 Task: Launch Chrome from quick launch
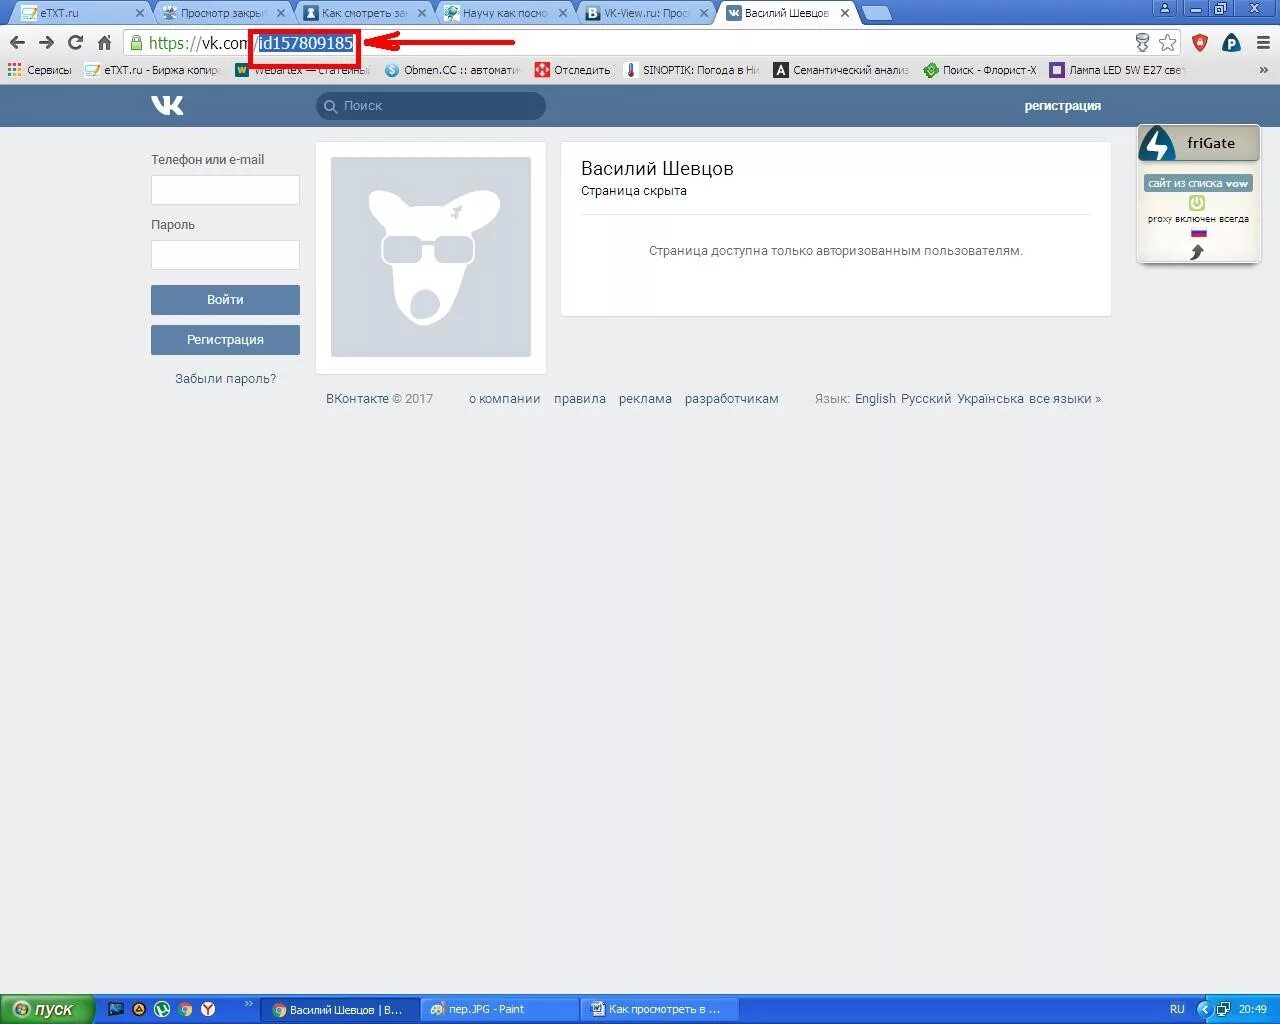point(185,1009)
